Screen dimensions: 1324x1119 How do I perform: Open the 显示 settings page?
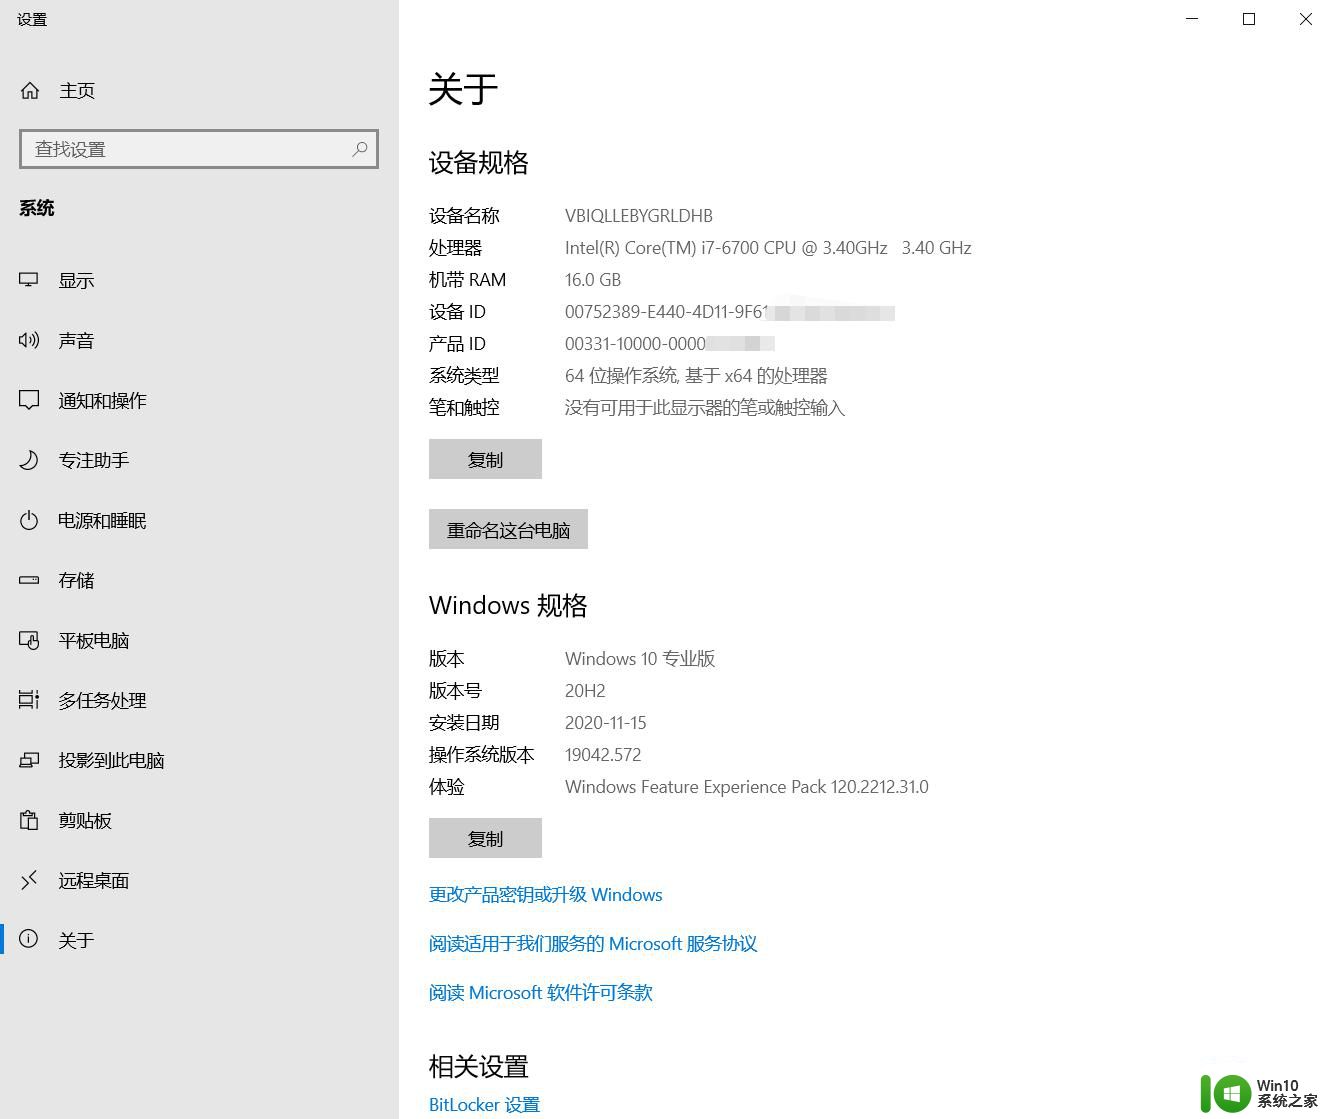coord(199,280)
